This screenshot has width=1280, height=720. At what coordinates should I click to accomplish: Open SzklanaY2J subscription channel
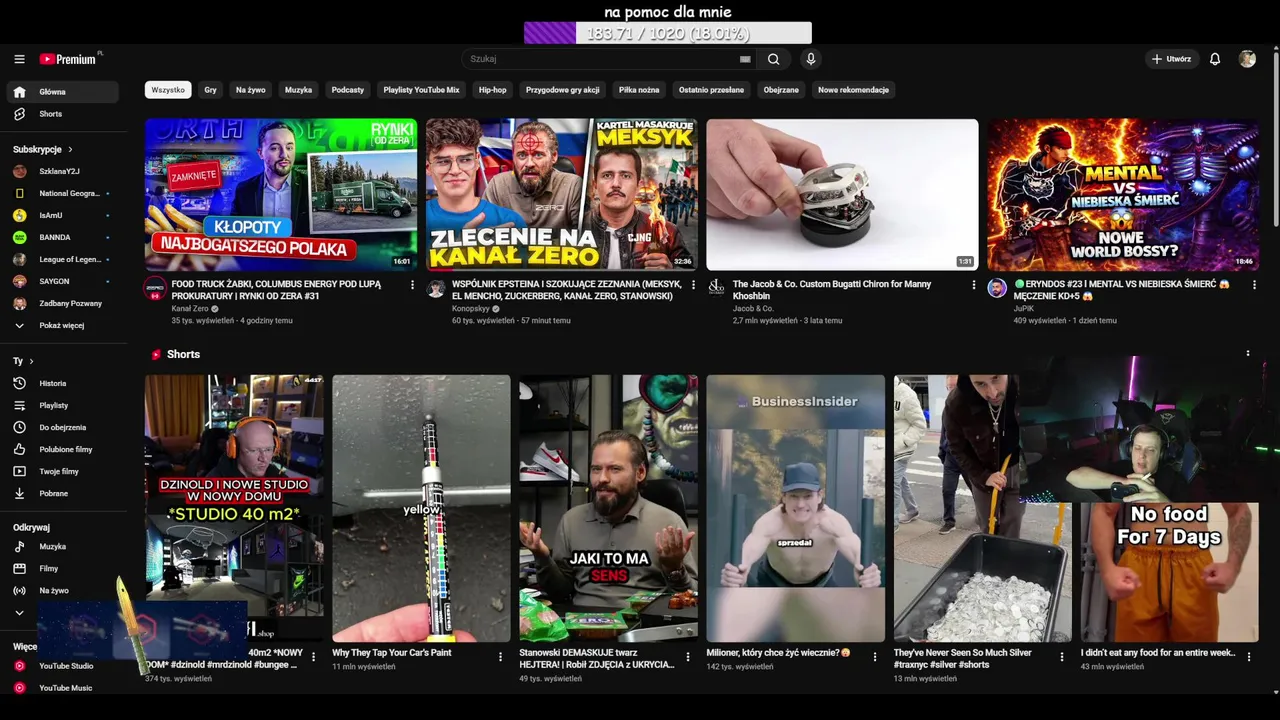pos(63,171)
